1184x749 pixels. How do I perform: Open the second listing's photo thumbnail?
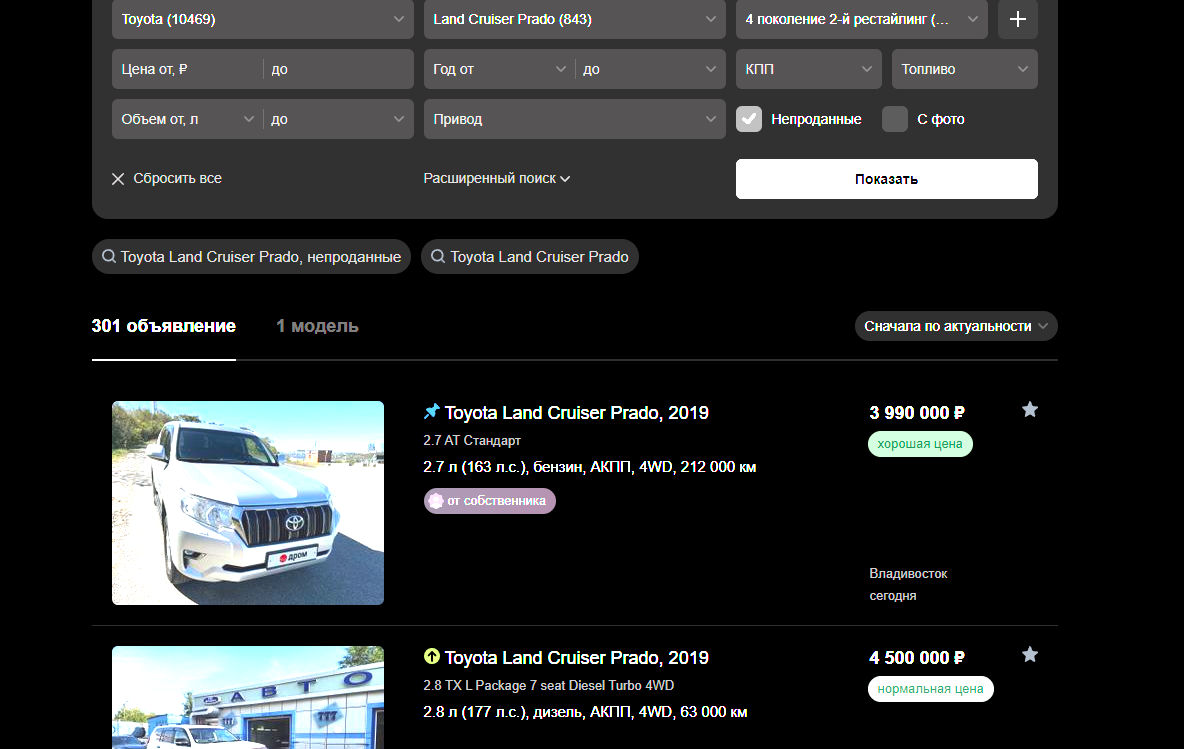248,697
